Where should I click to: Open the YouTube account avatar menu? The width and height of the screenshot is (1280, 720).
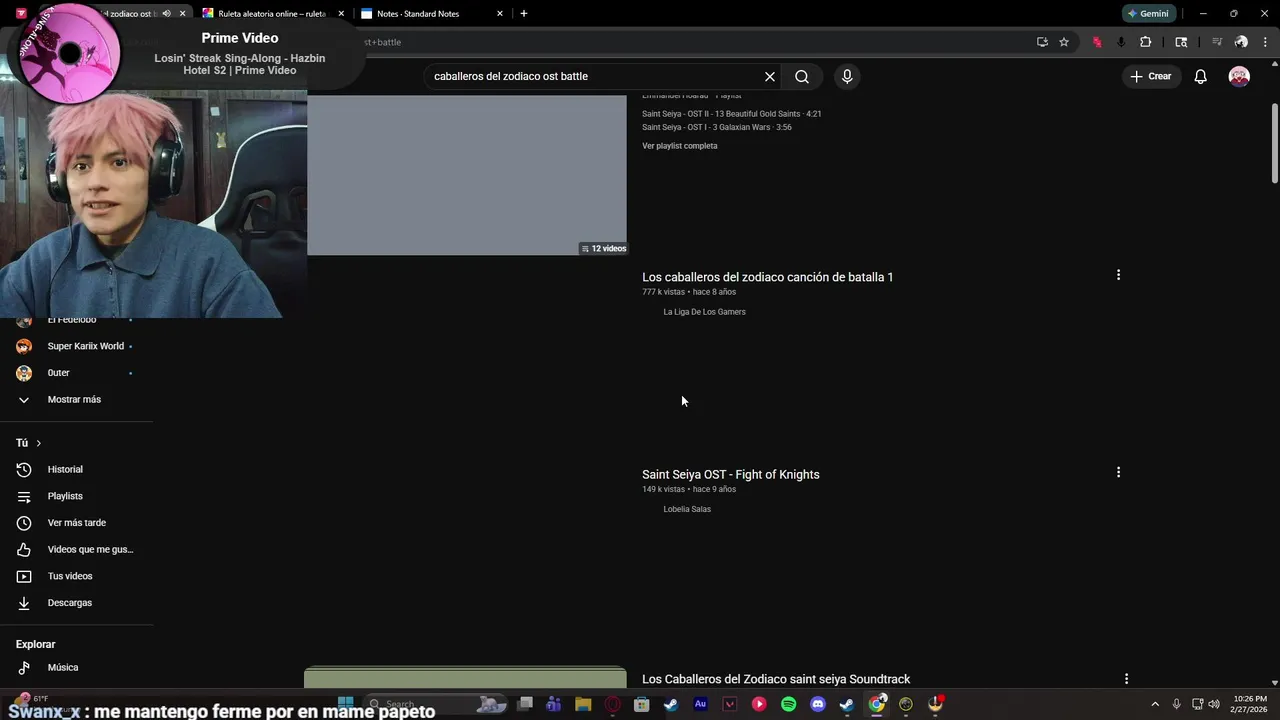1239,76
